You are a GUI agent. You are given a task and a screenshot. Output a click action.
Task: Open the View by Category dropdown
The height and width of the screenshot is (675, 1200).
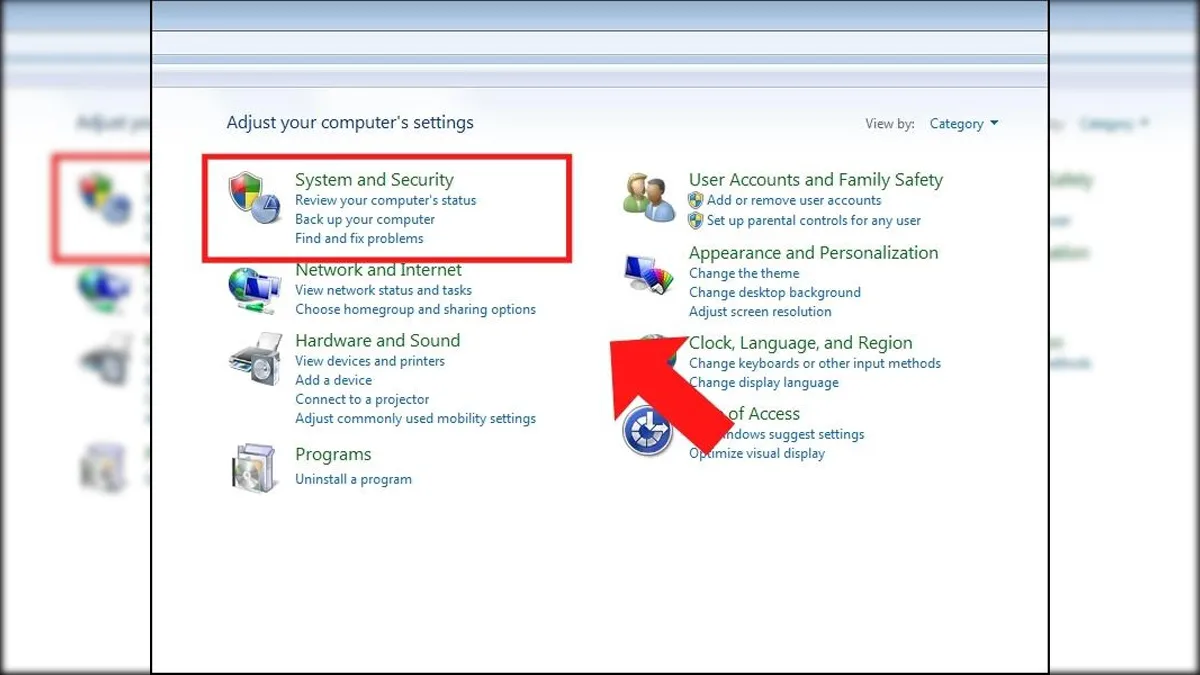tap(963, 124)
